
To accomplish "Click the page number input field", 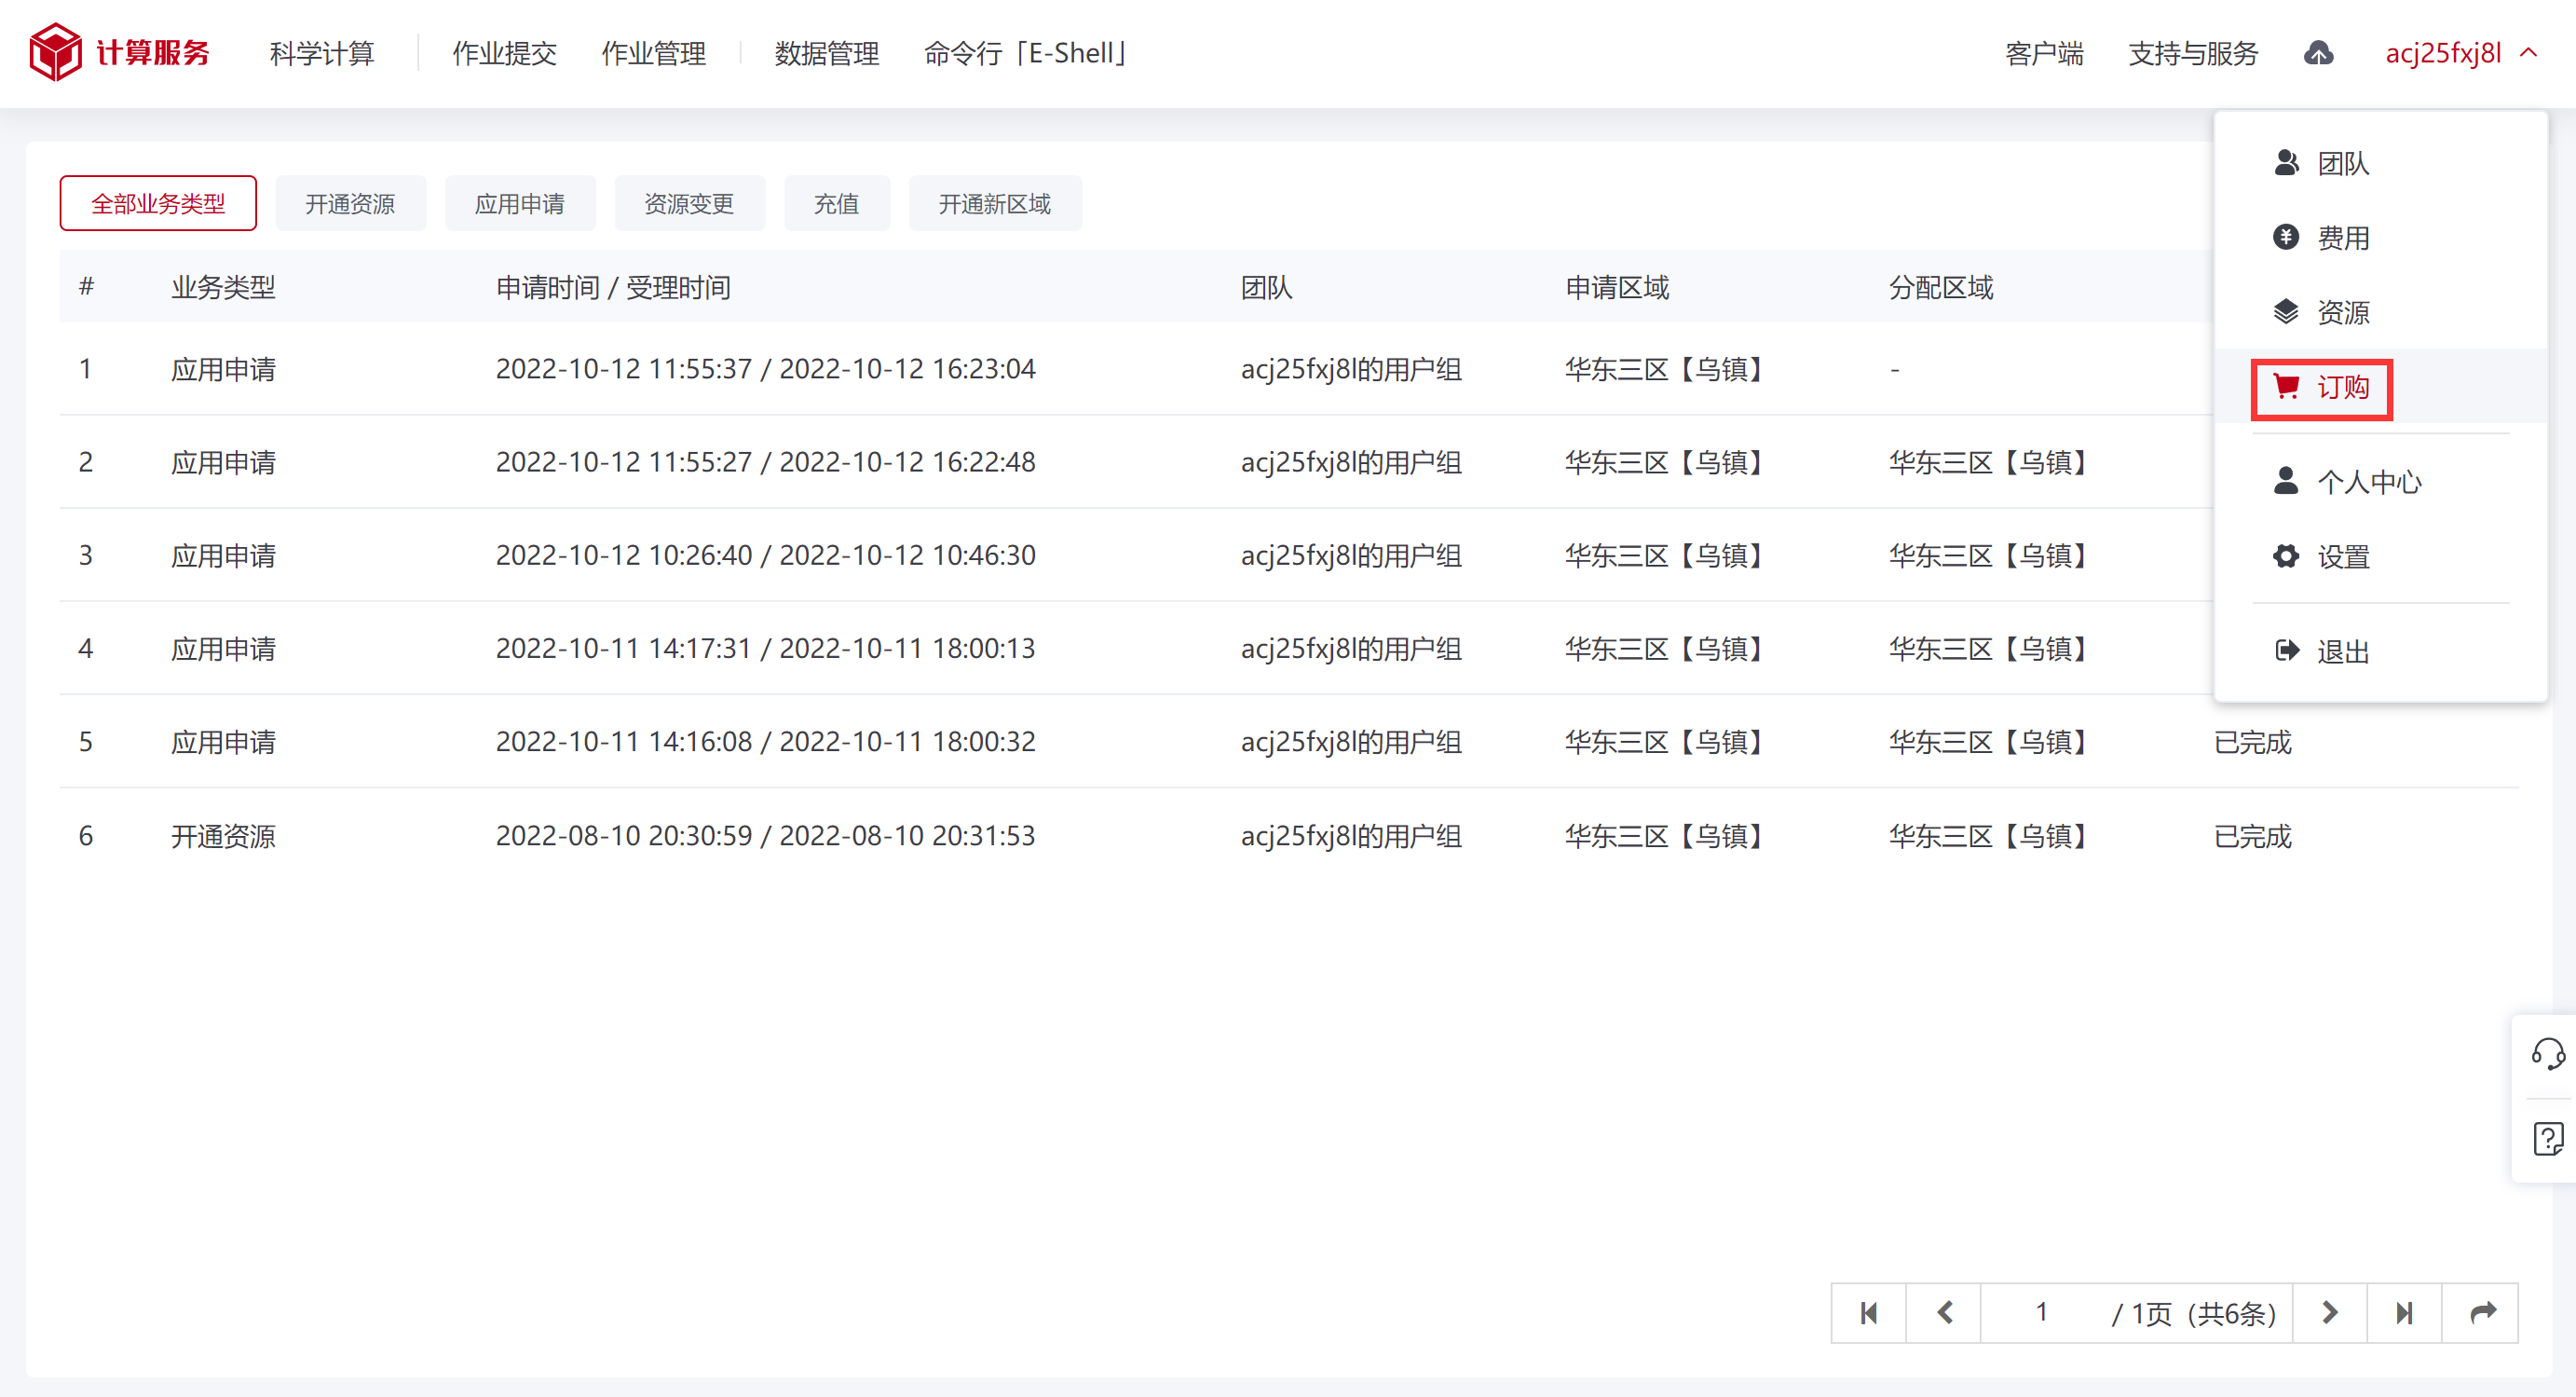I will [x=2041, y=1313].
